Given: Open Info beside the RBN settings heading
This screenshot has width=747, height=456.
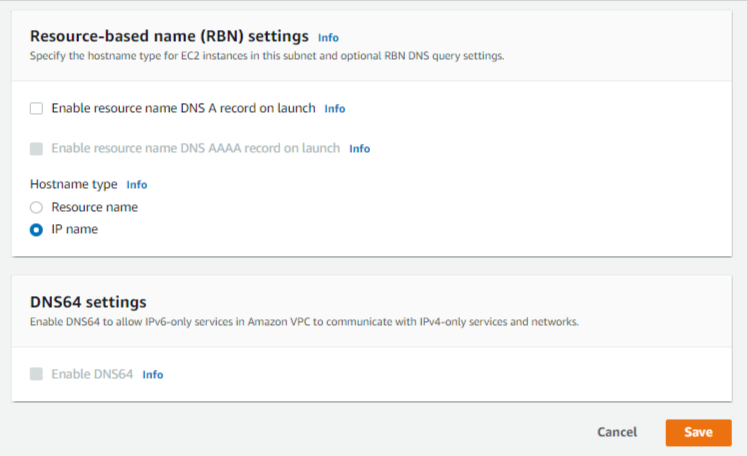Looking at the screenshot, I should click(x=328, y=38).
